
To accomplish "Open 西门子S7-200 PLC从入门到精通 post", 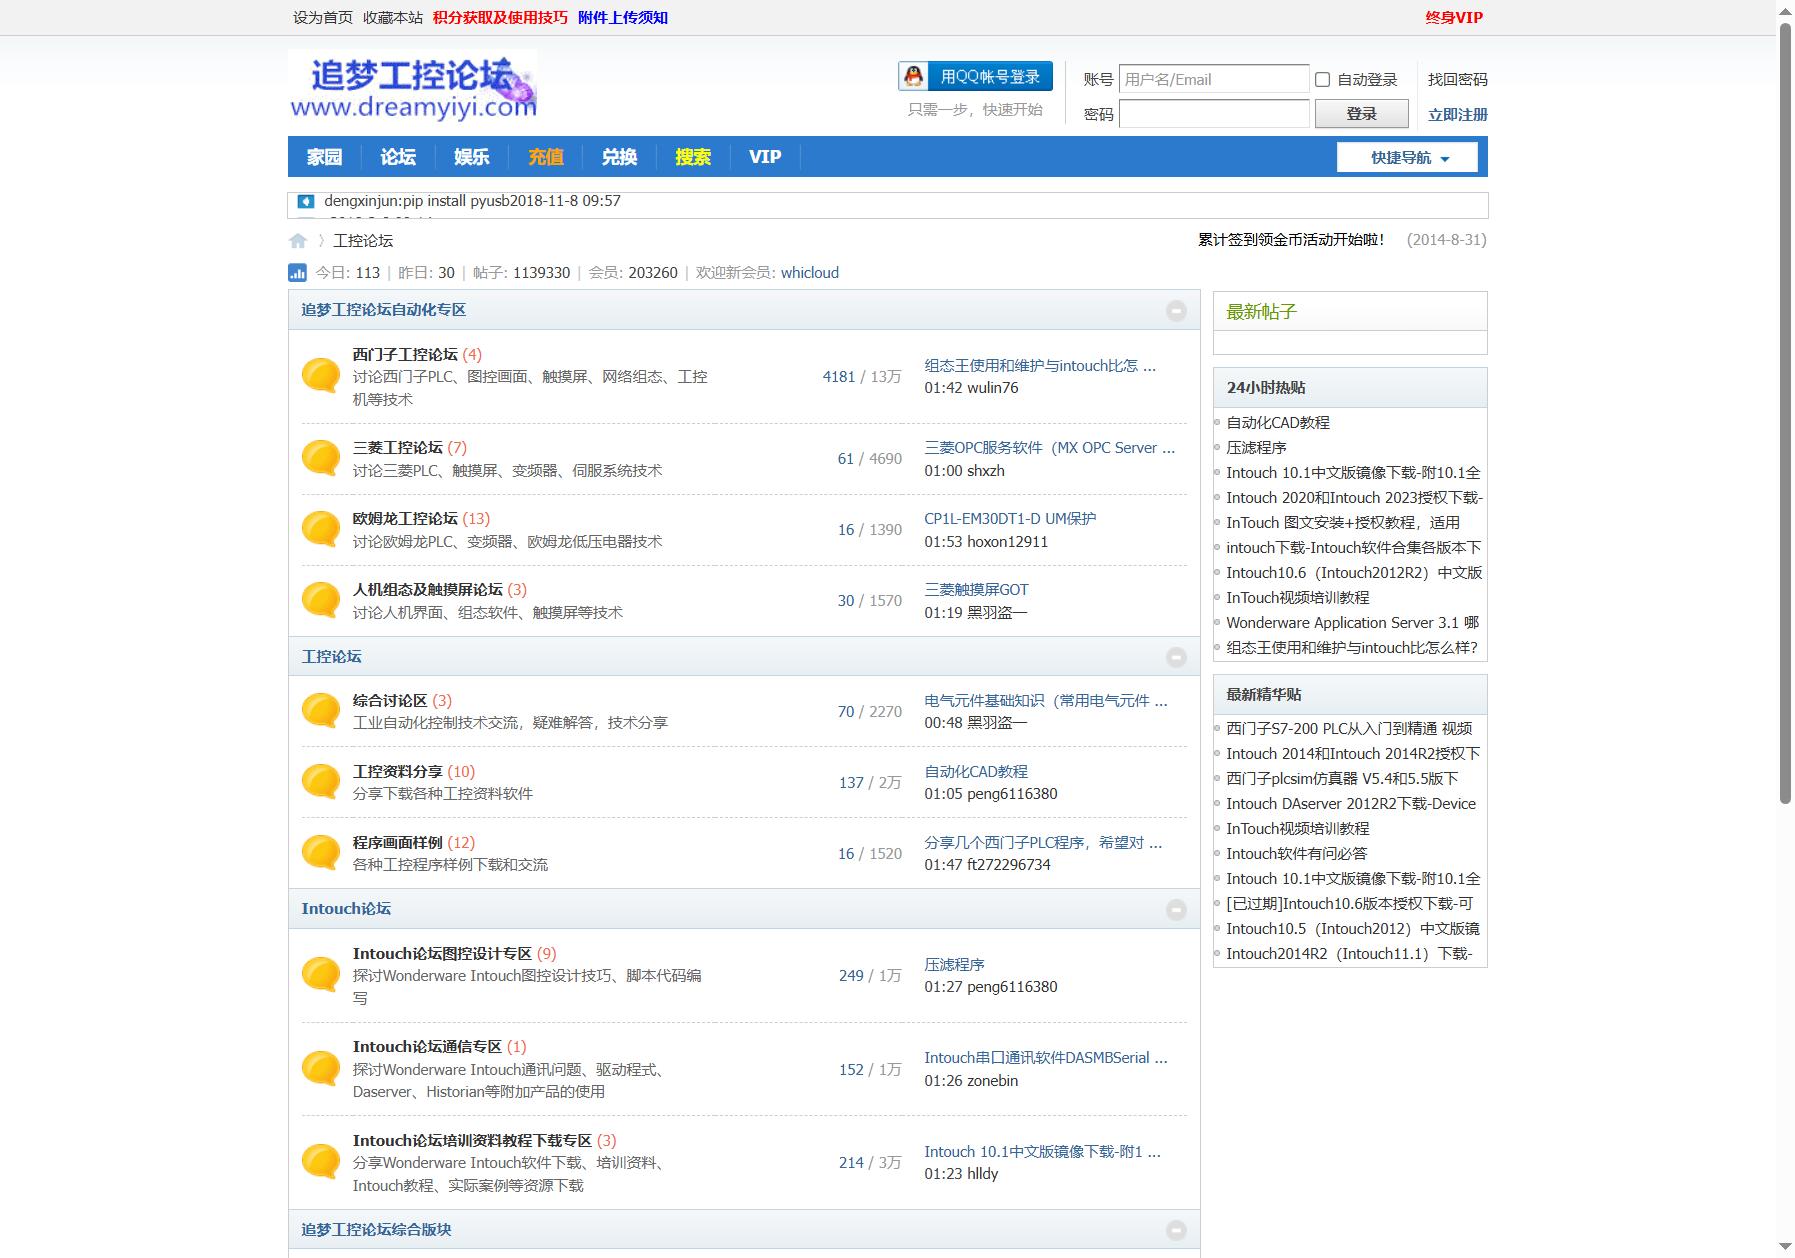I will (x=1349, y=728).
